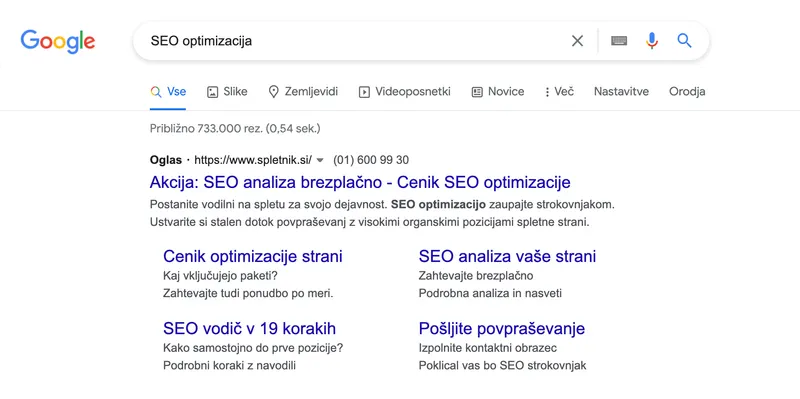800x399 pixels.
Task: Switch to the Slike tab
Action: coord(227,92)
